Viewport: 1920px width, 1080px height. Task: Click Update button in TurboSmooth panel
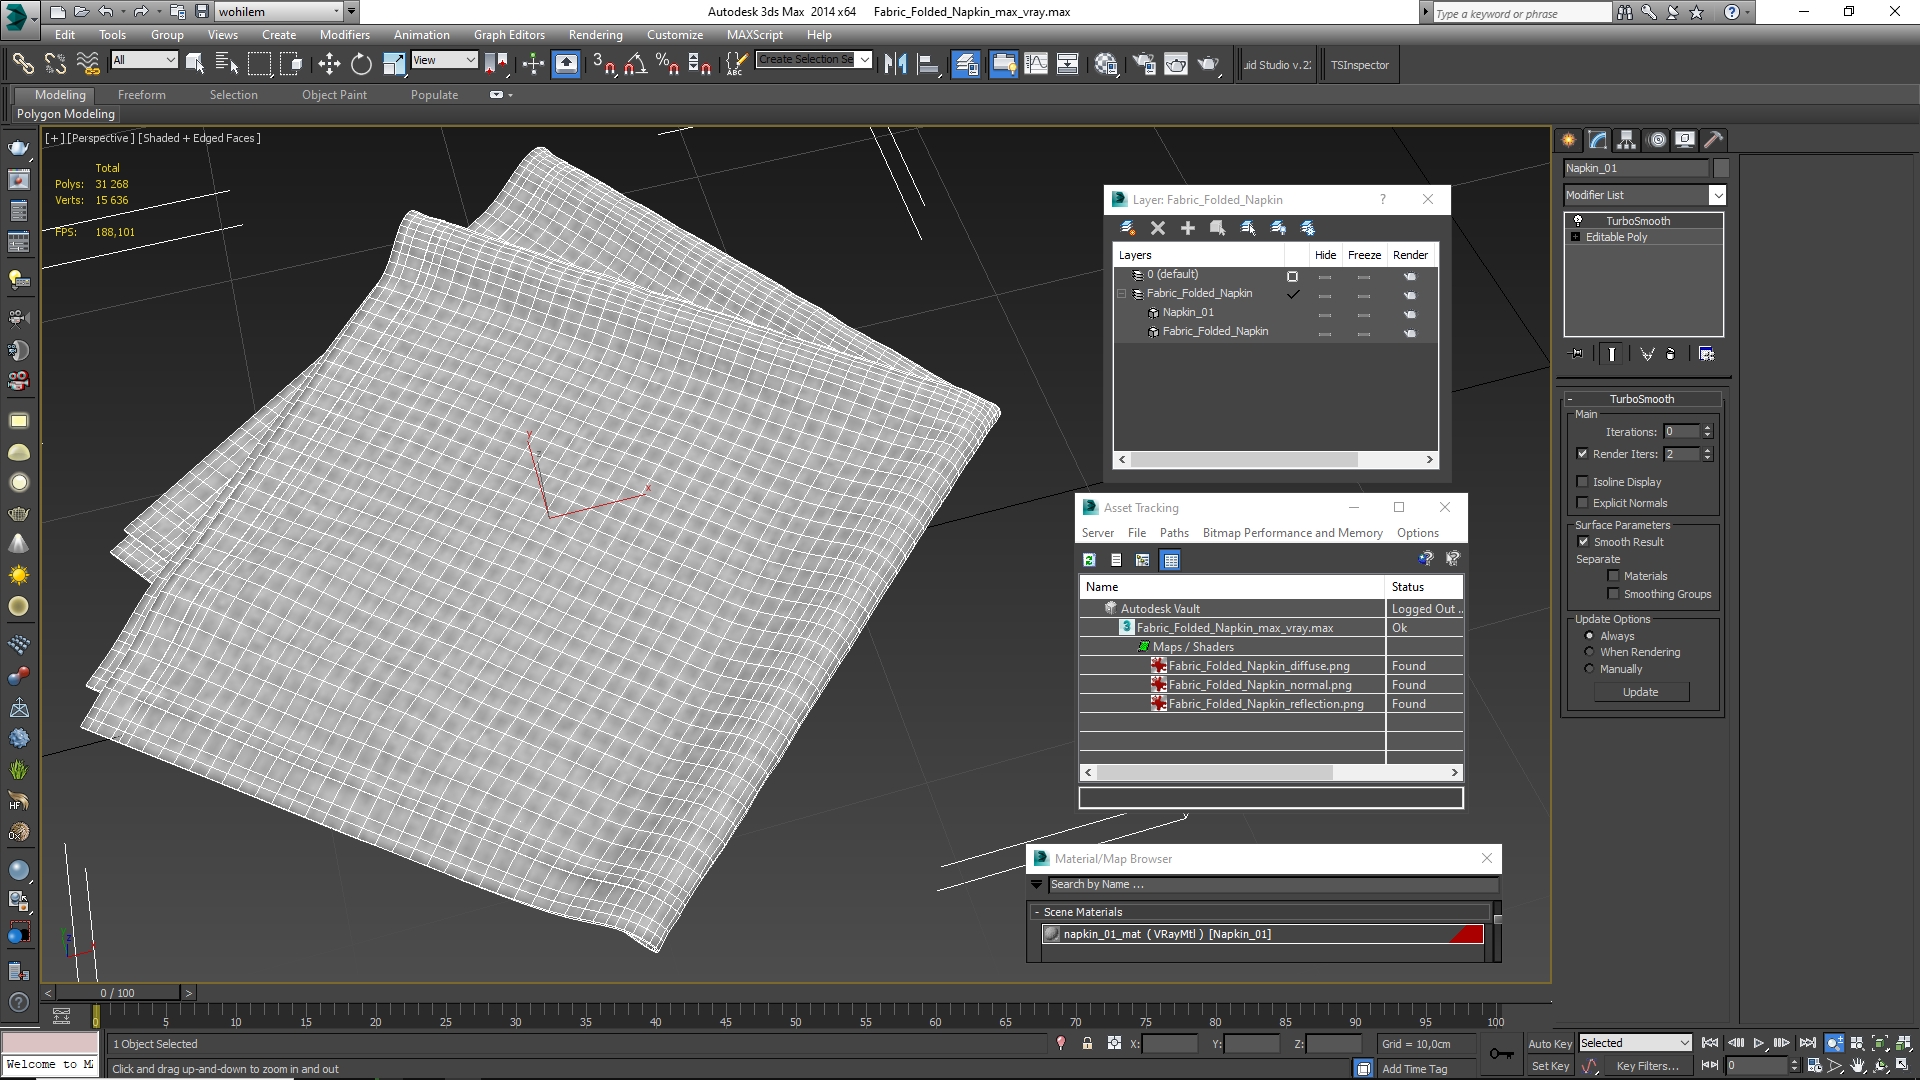(x=1639, y=692)
